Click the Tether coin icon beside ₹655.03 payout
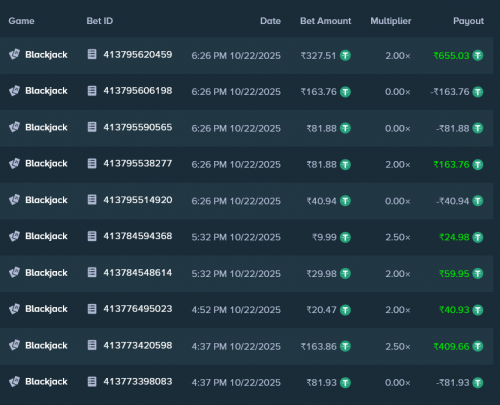This screenshot has height=405, width=500. point(478,55)
